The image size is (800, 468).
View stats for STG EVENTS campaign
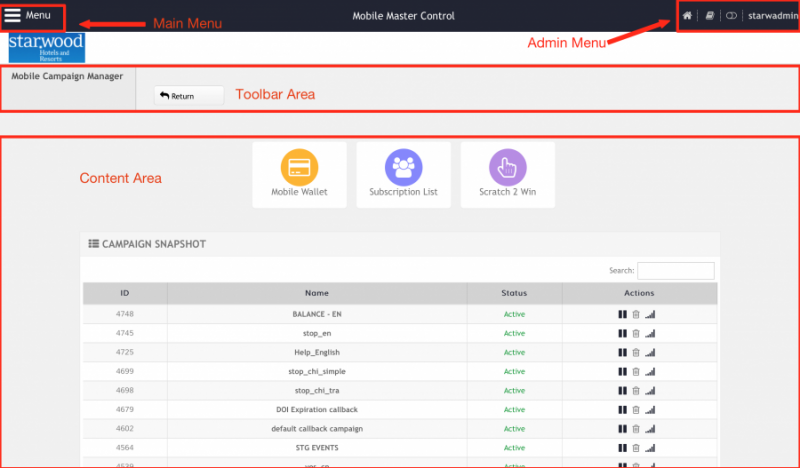[650, 448]
